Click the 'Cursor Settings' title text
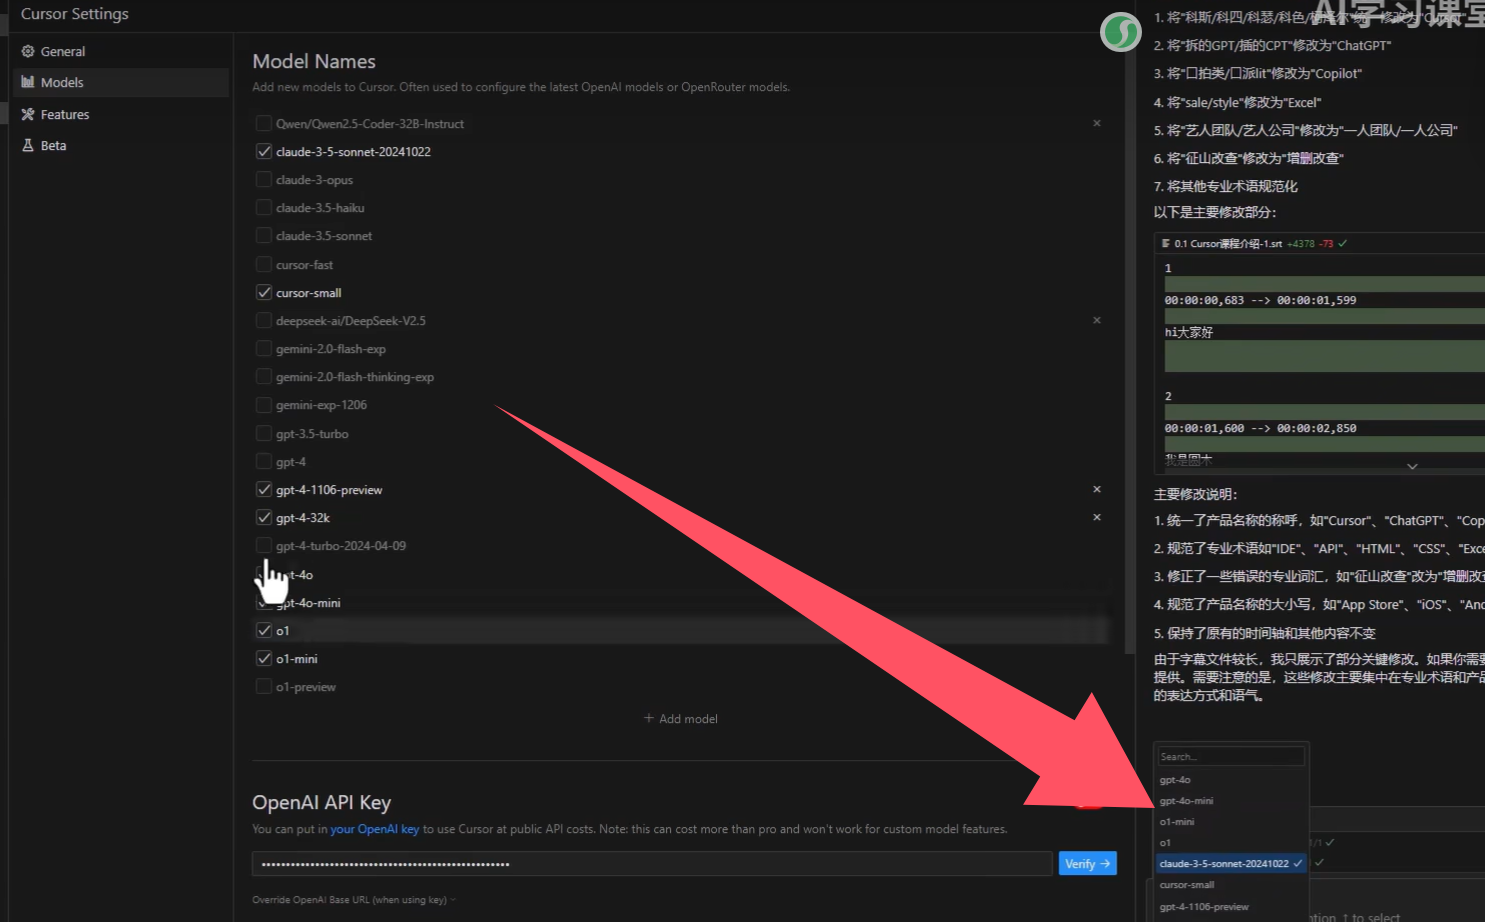Viewport: 1485px width, 922px height. (75, 14)
